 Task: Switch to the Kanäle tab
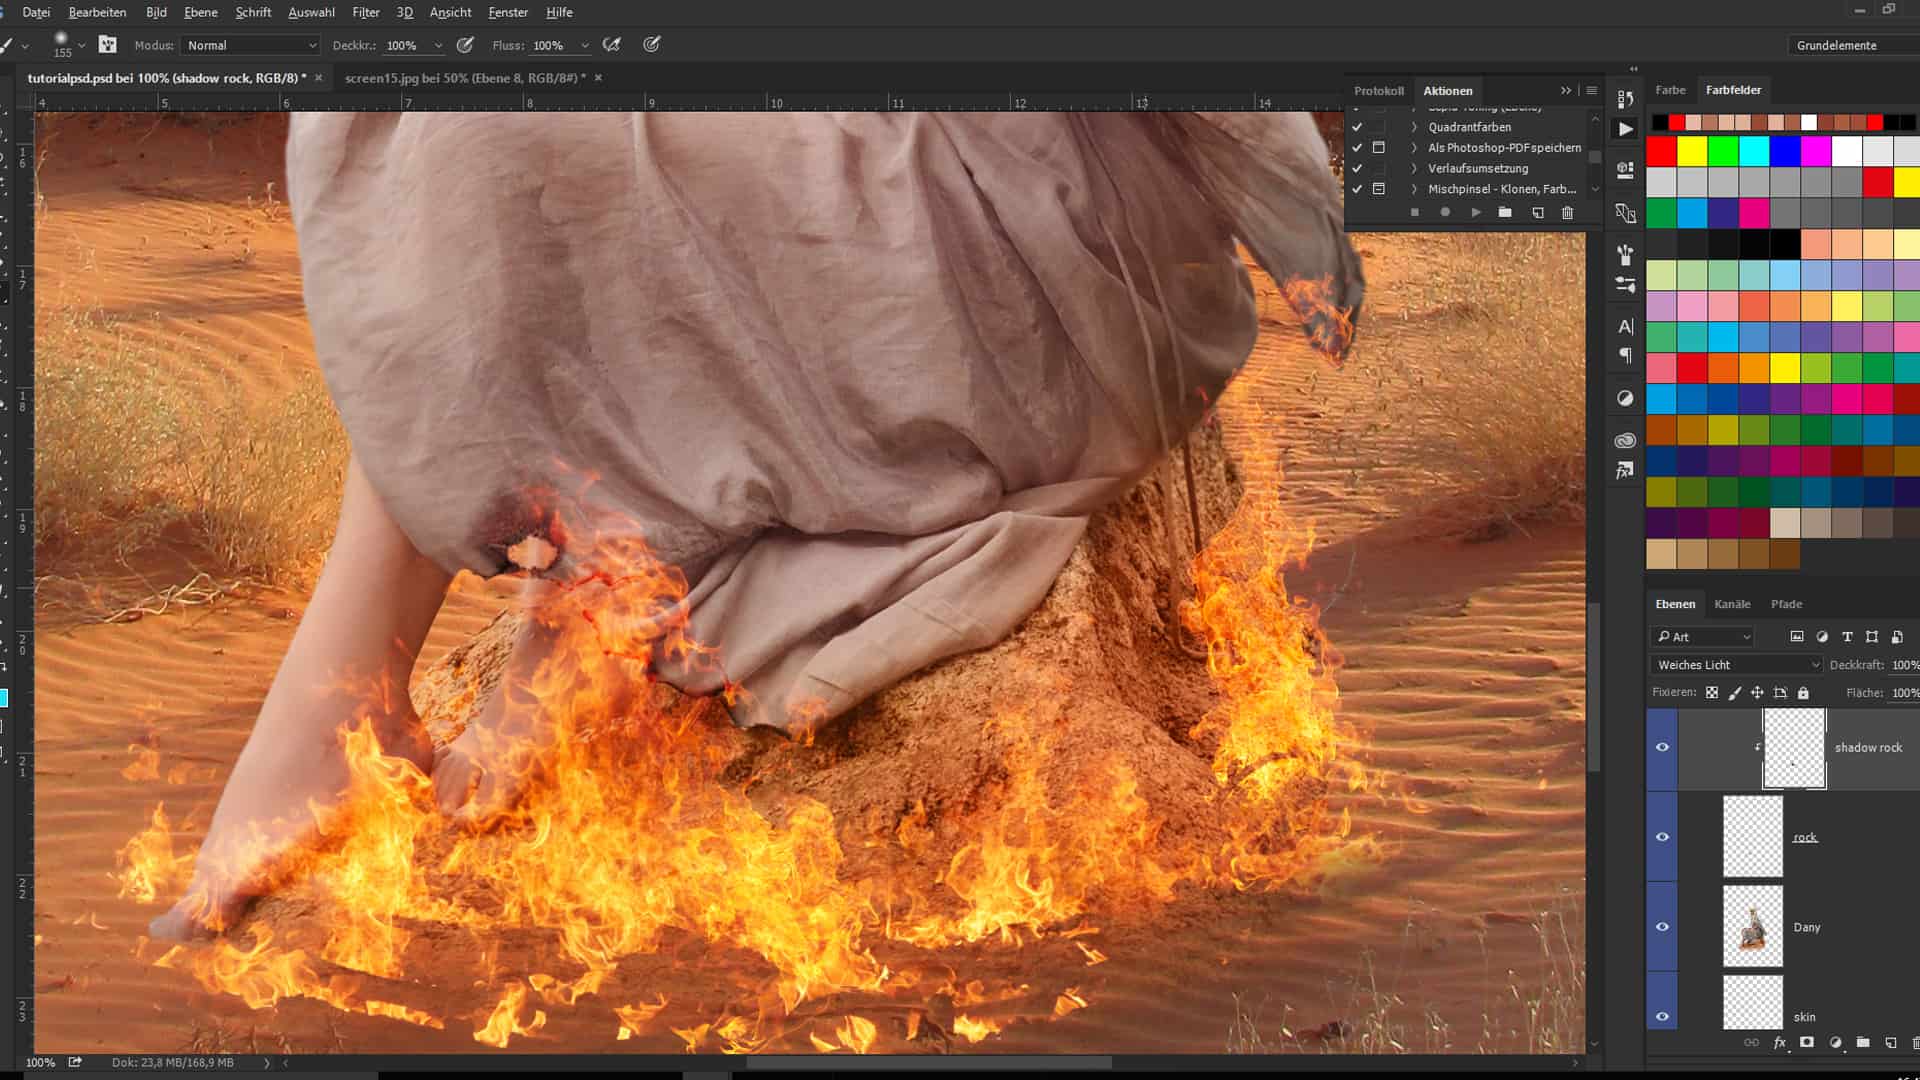[x=1732, y=604]
